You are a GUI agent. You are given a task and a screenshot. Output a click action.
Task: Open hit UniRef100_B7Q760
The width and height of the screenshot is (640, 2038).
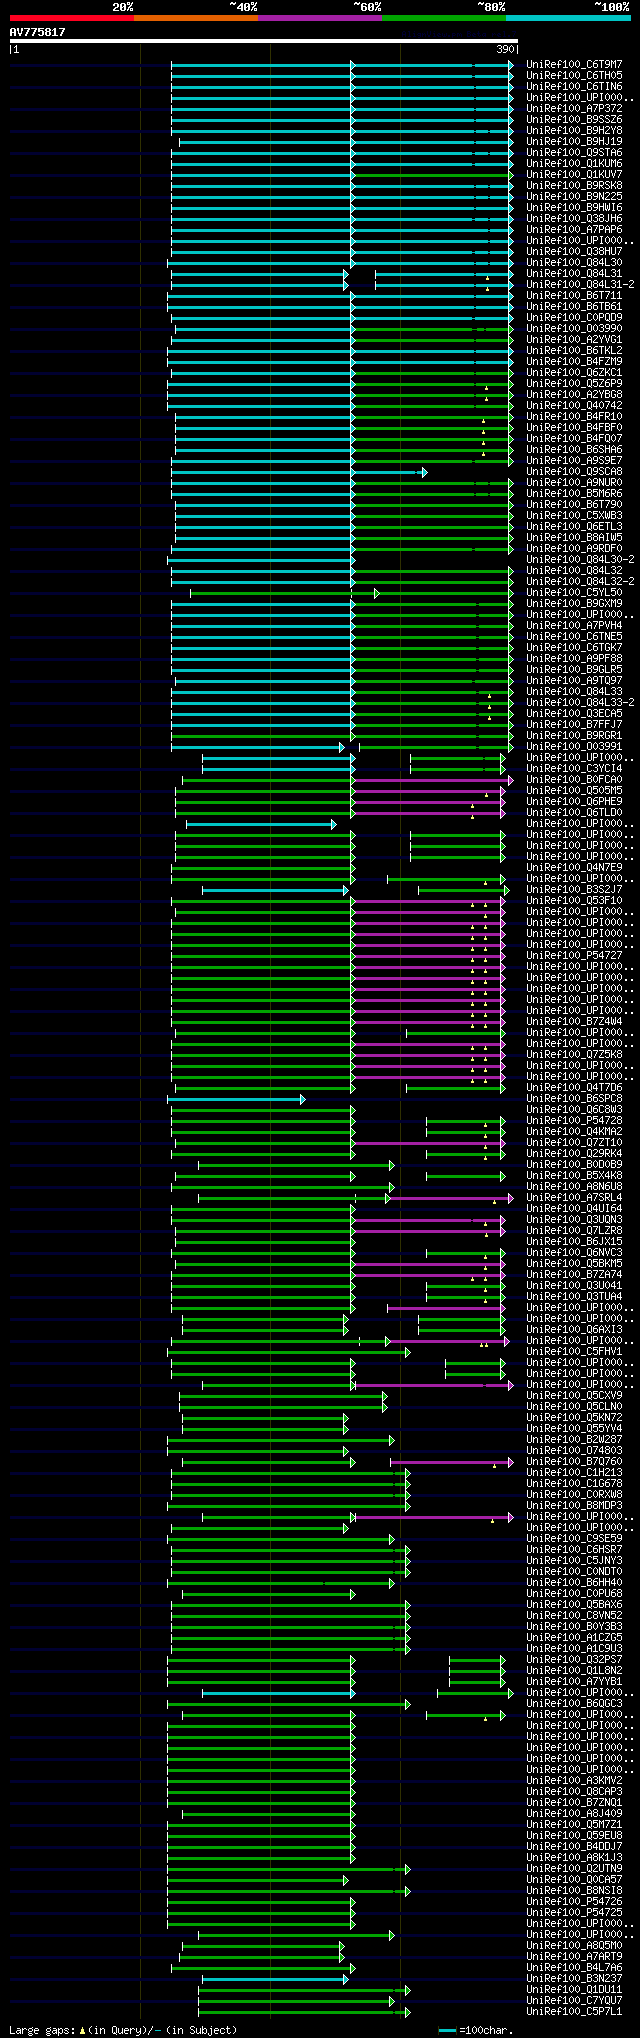(574, 1461)
